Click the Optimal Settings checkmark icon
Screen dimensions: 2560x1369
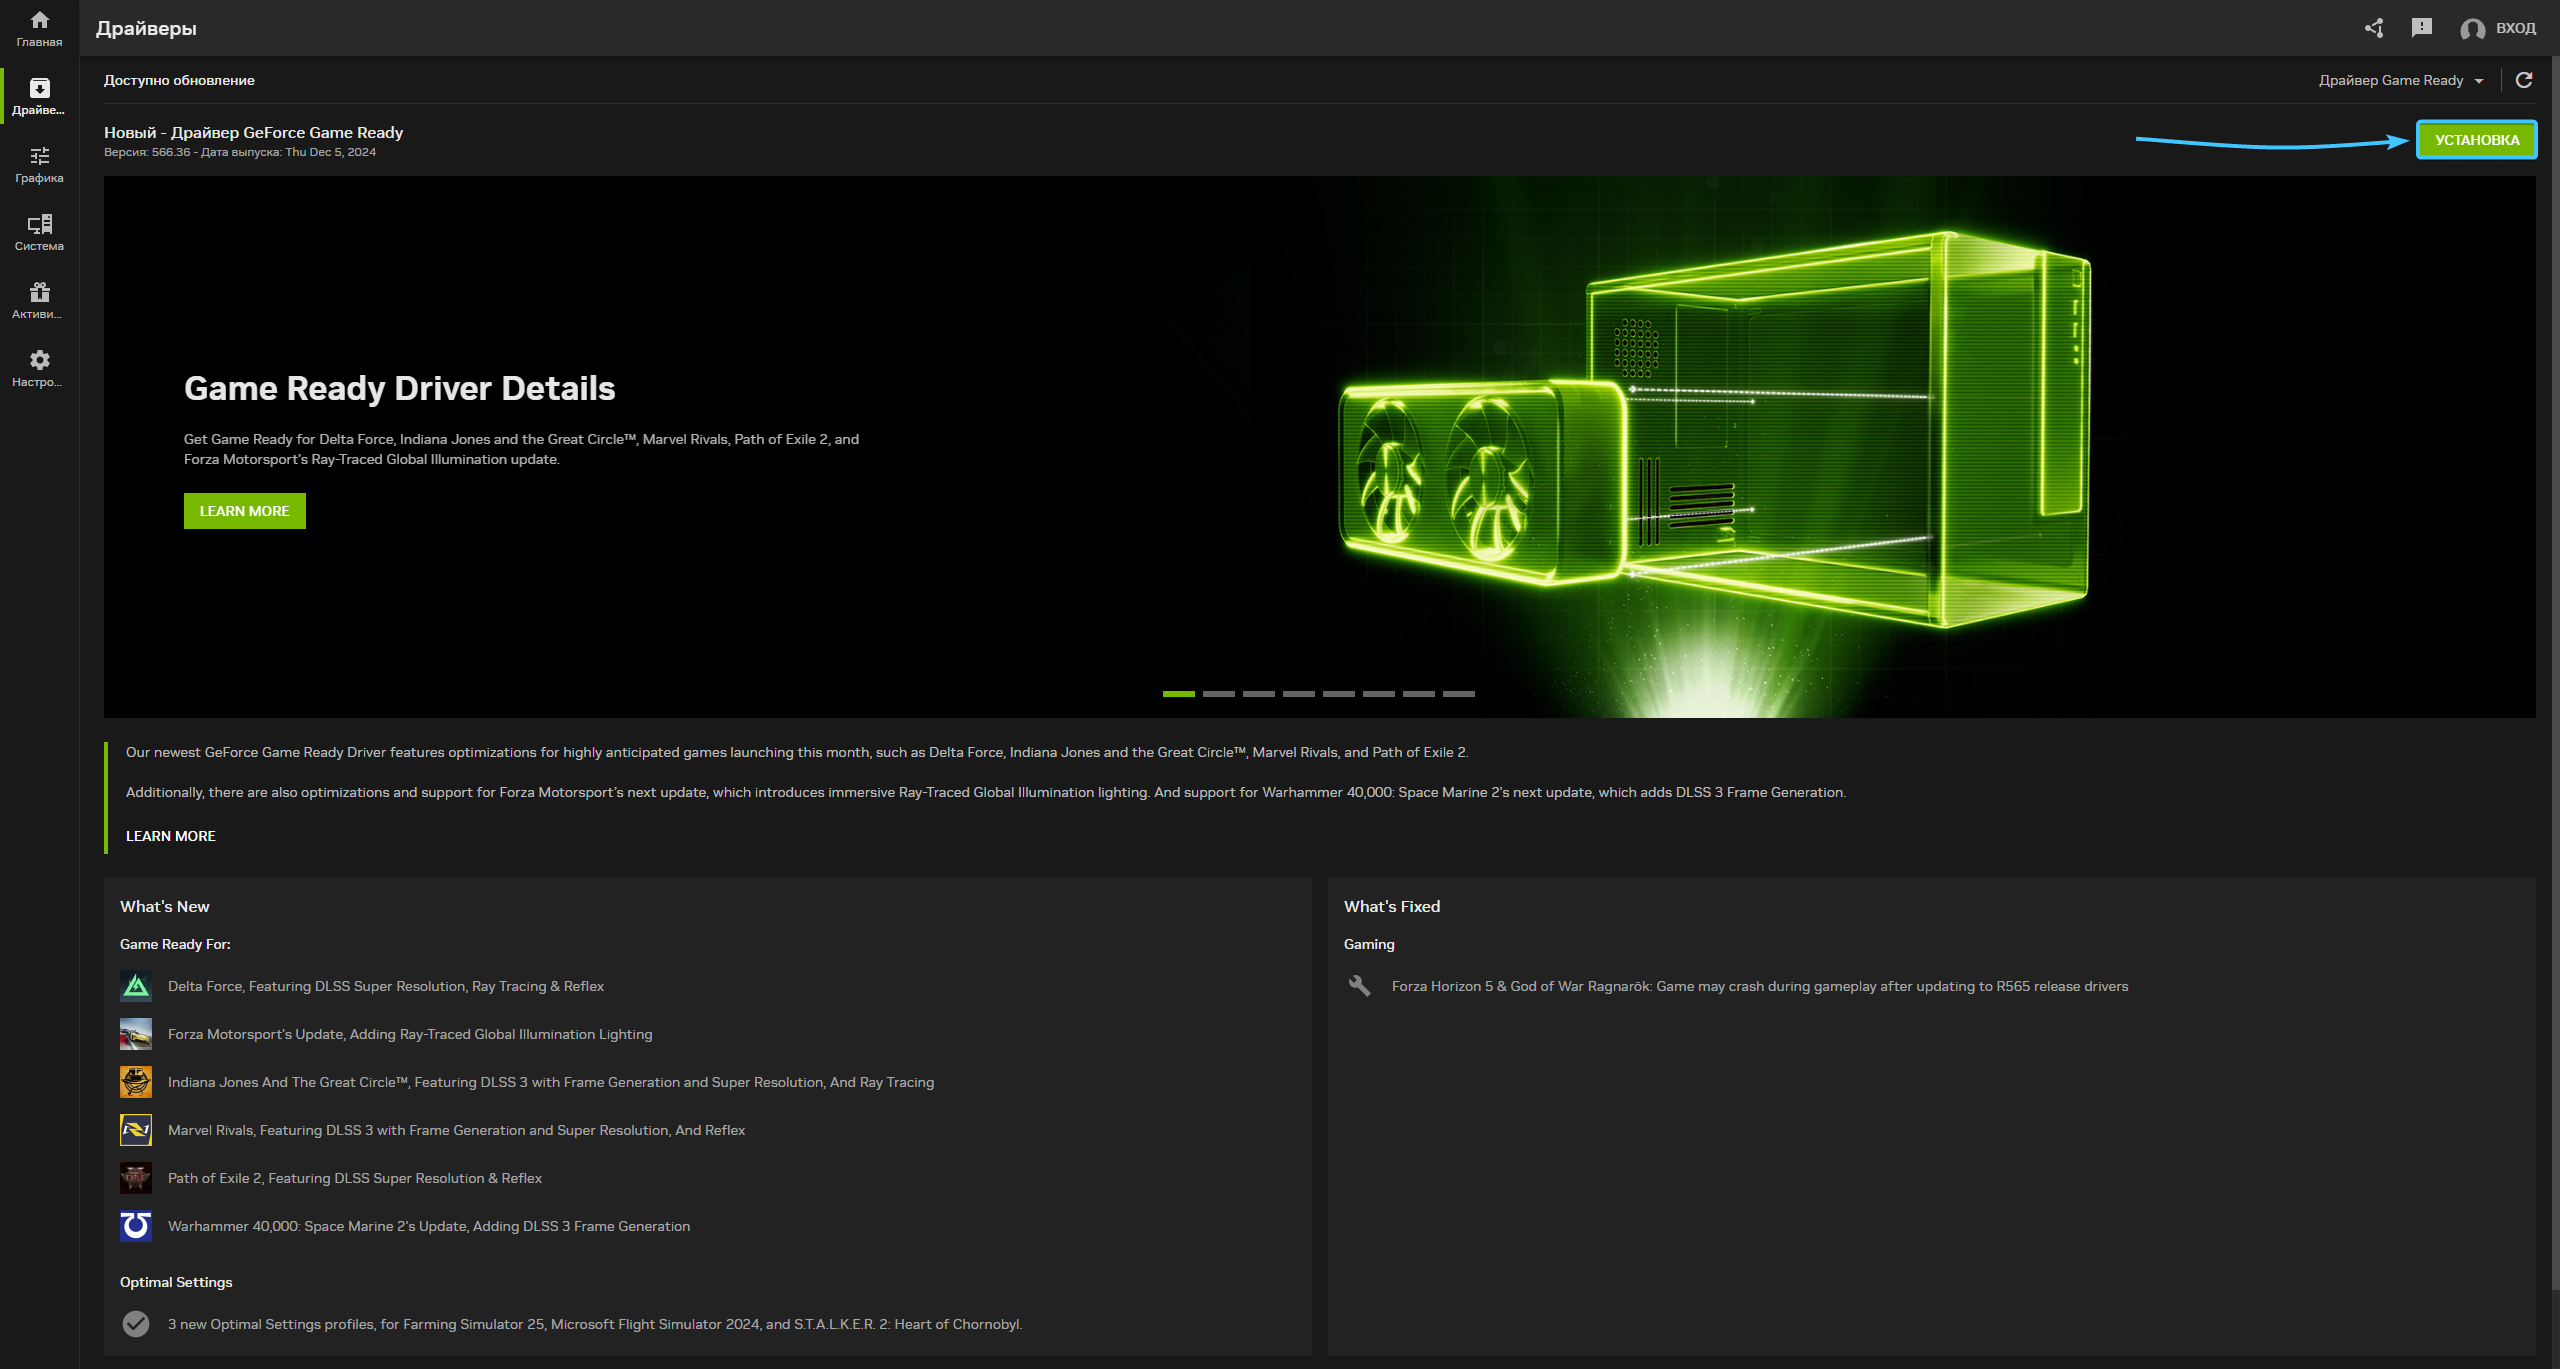(x=136, y=1324)
